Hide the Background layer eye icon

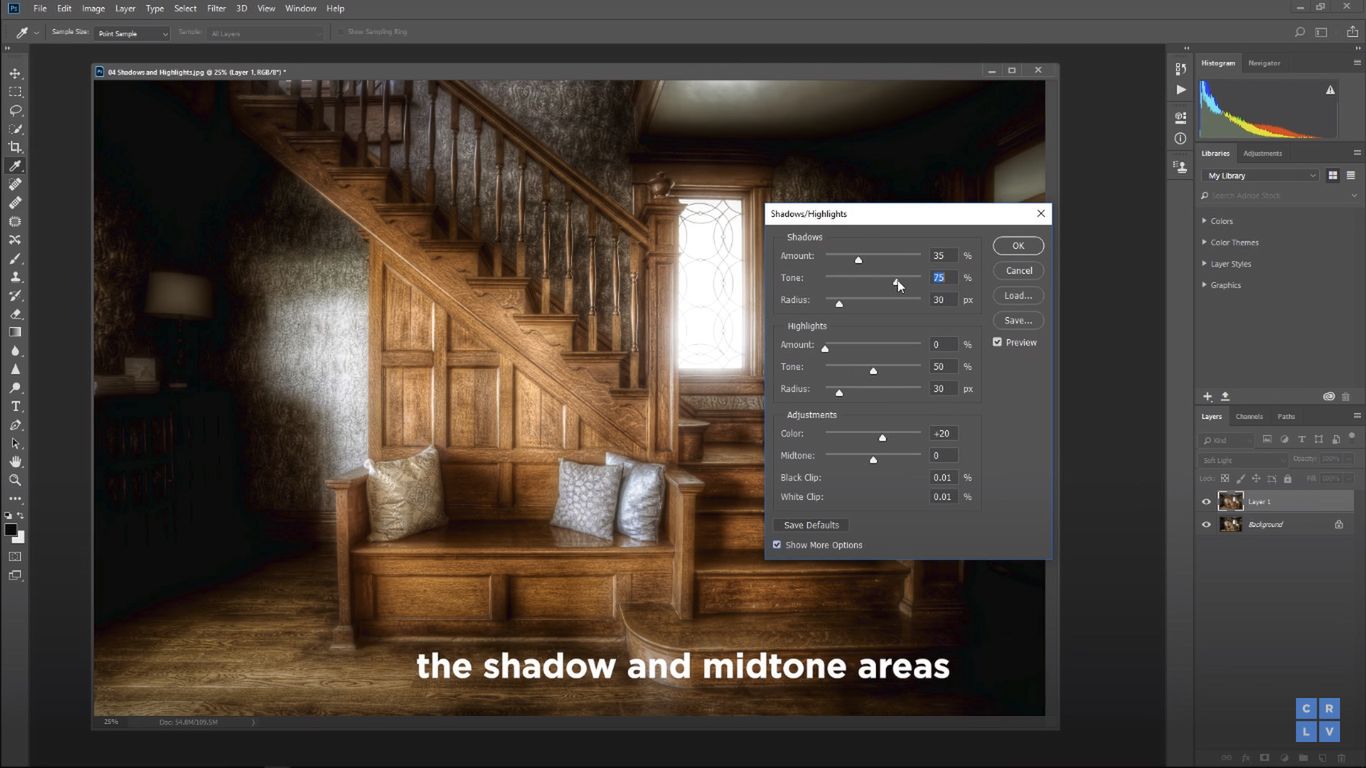[x=1206, y=524]
